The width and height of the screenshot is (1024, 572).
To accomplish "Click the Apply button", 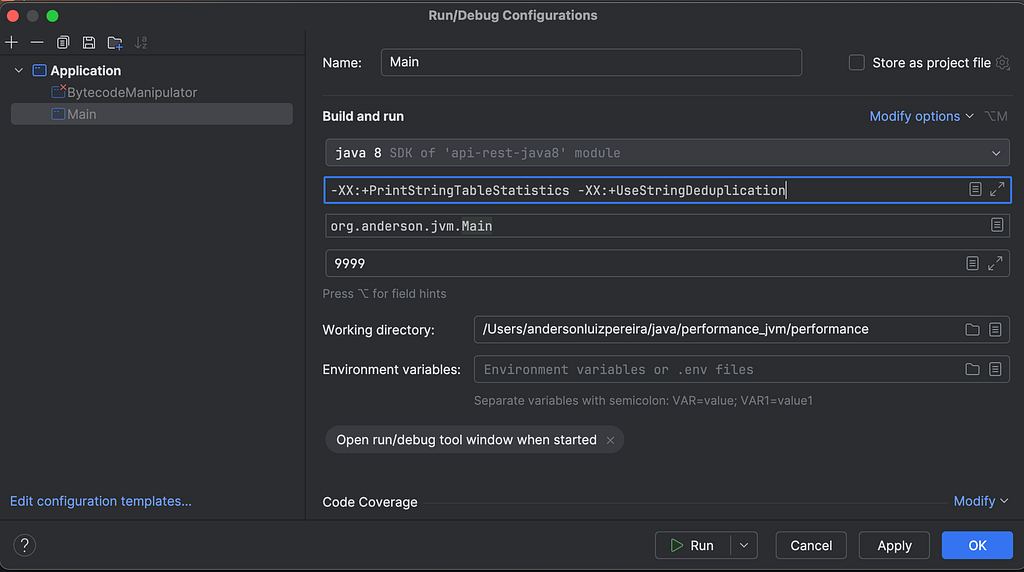I will point(894,545).
